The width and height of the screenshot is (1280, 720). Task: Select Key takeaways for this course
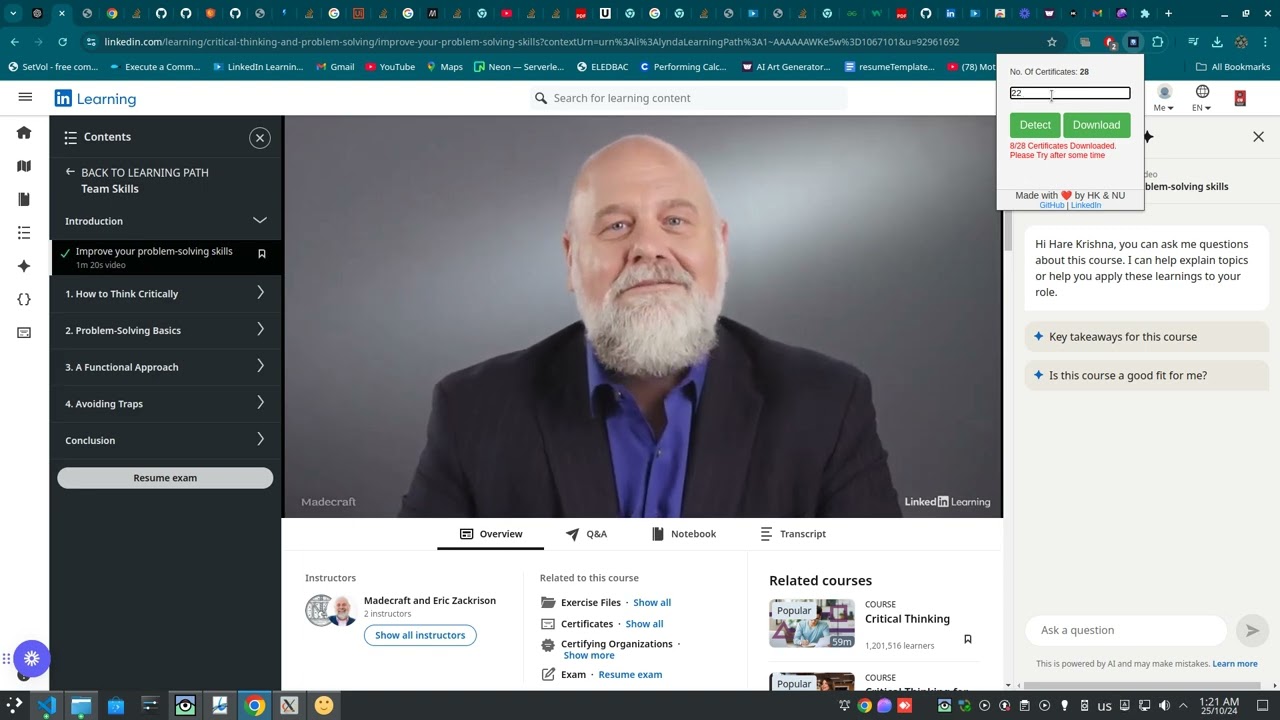[1146, 337]
